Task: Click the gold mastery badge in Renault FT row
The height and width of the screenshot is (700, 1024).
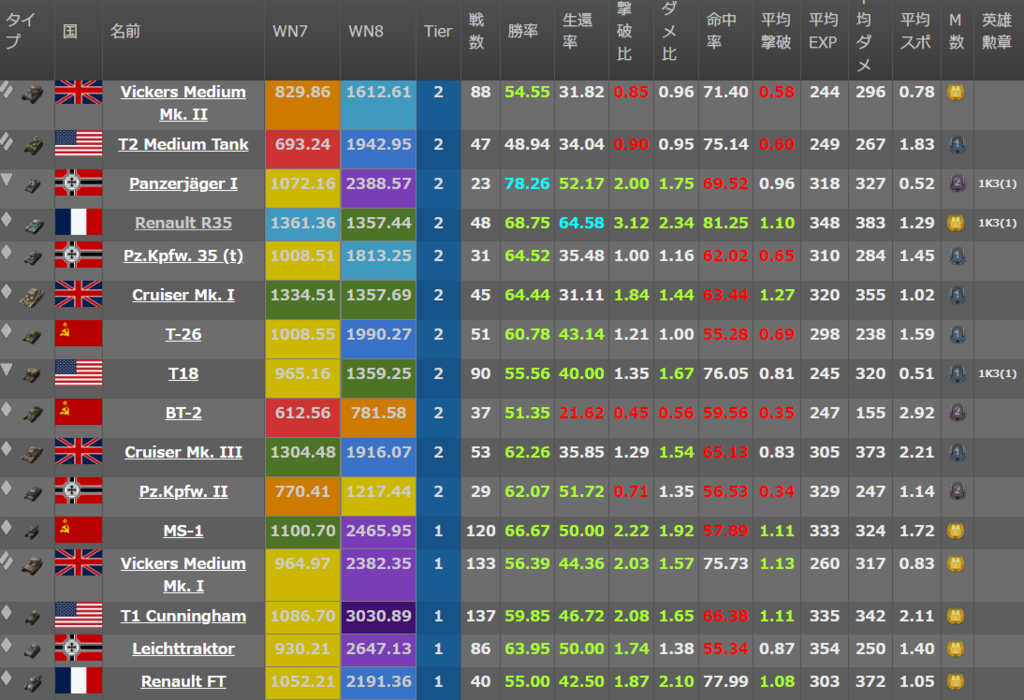Action: [x=956, y=681]
